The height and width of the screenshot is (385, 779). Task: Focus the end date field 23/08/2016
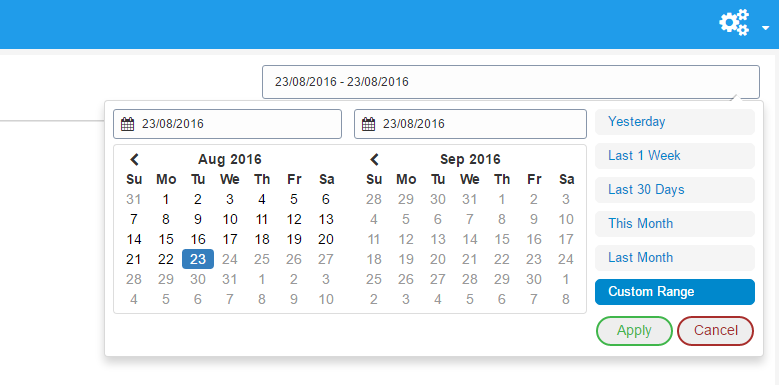tap(470, 124)
